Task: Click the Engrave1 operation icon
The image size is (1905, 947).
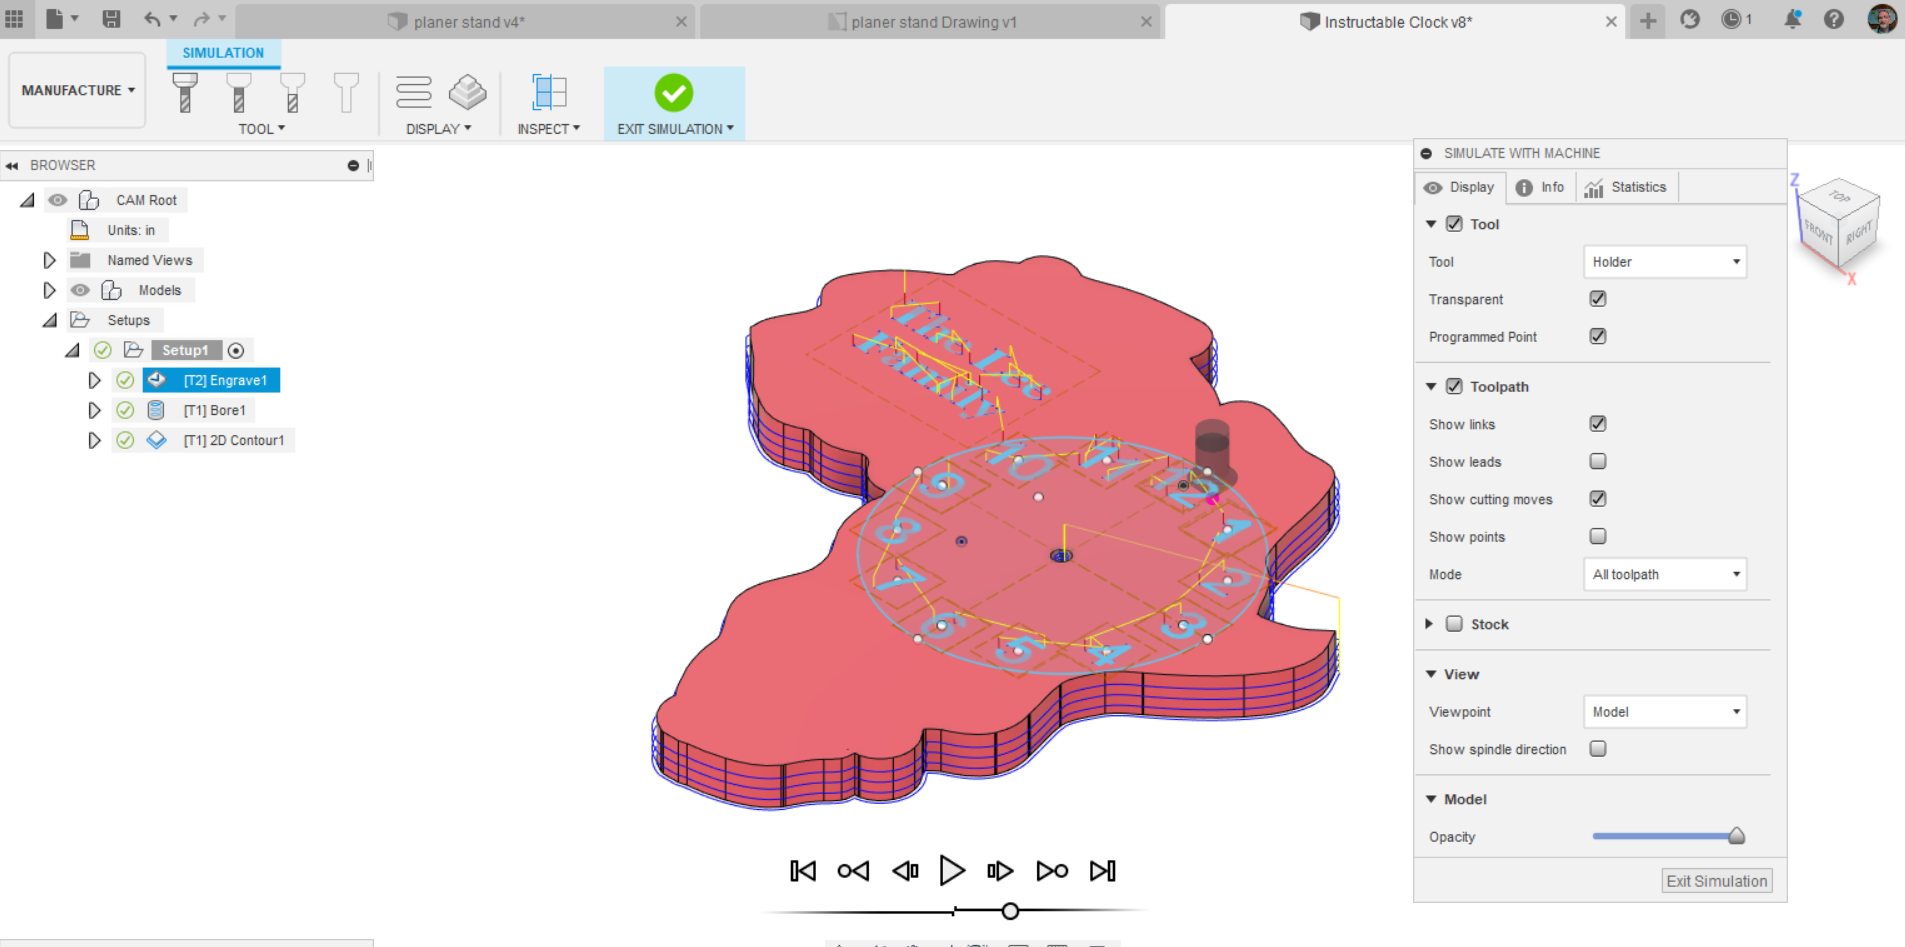Action: (x=157, y=380)
